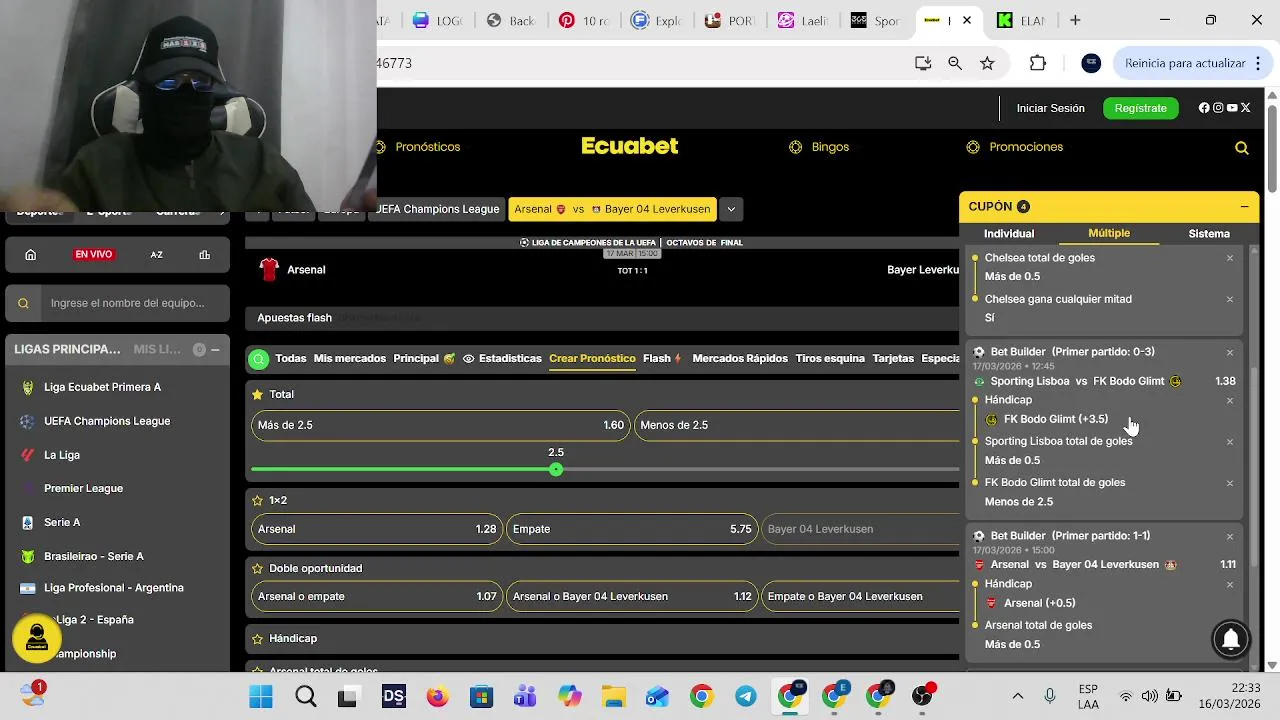
Task: Click Chrome bookmark star icon
Action: pyautogui.click(x=987, y=63)
